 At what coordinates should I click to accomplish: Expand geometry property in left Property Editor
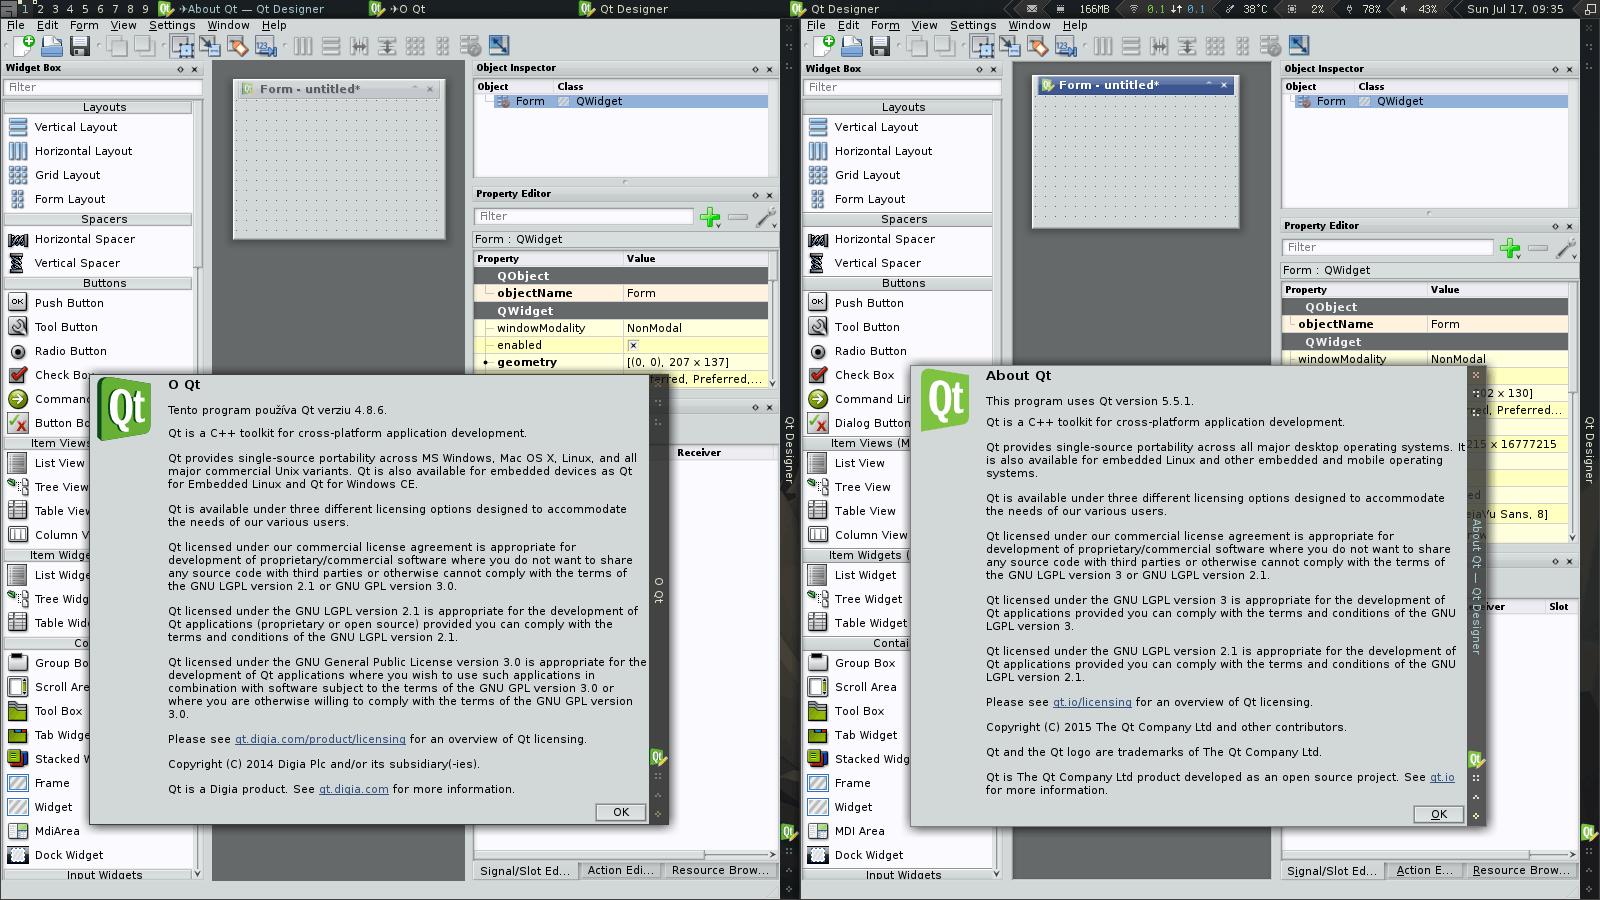486,363
